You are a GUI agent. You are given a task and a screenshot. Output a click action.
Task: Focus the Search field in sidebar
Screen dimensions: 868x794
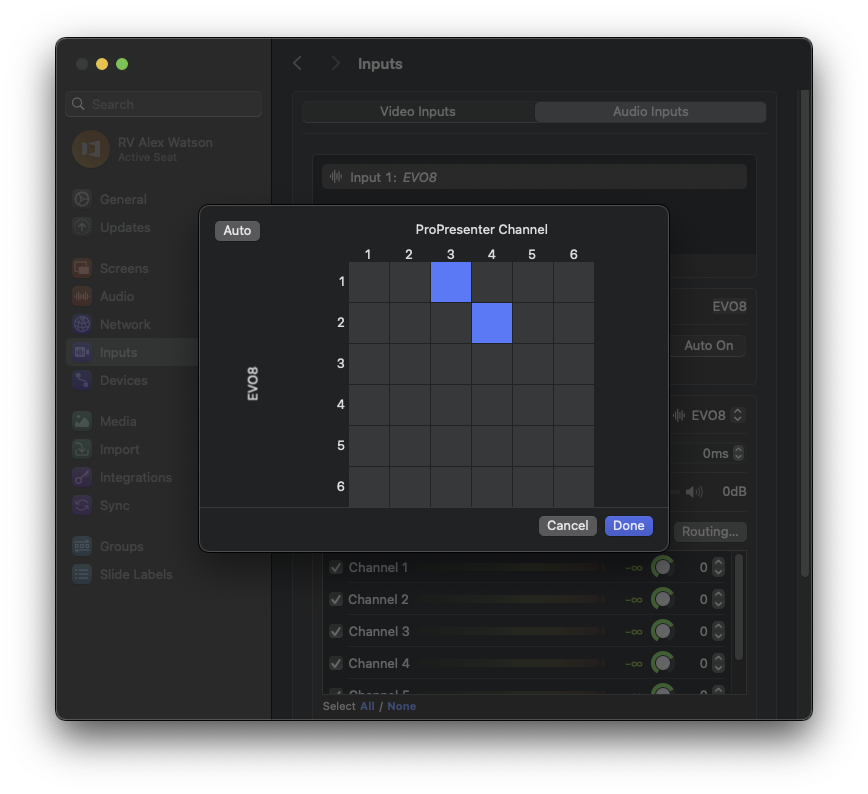[x=163, y=104]
